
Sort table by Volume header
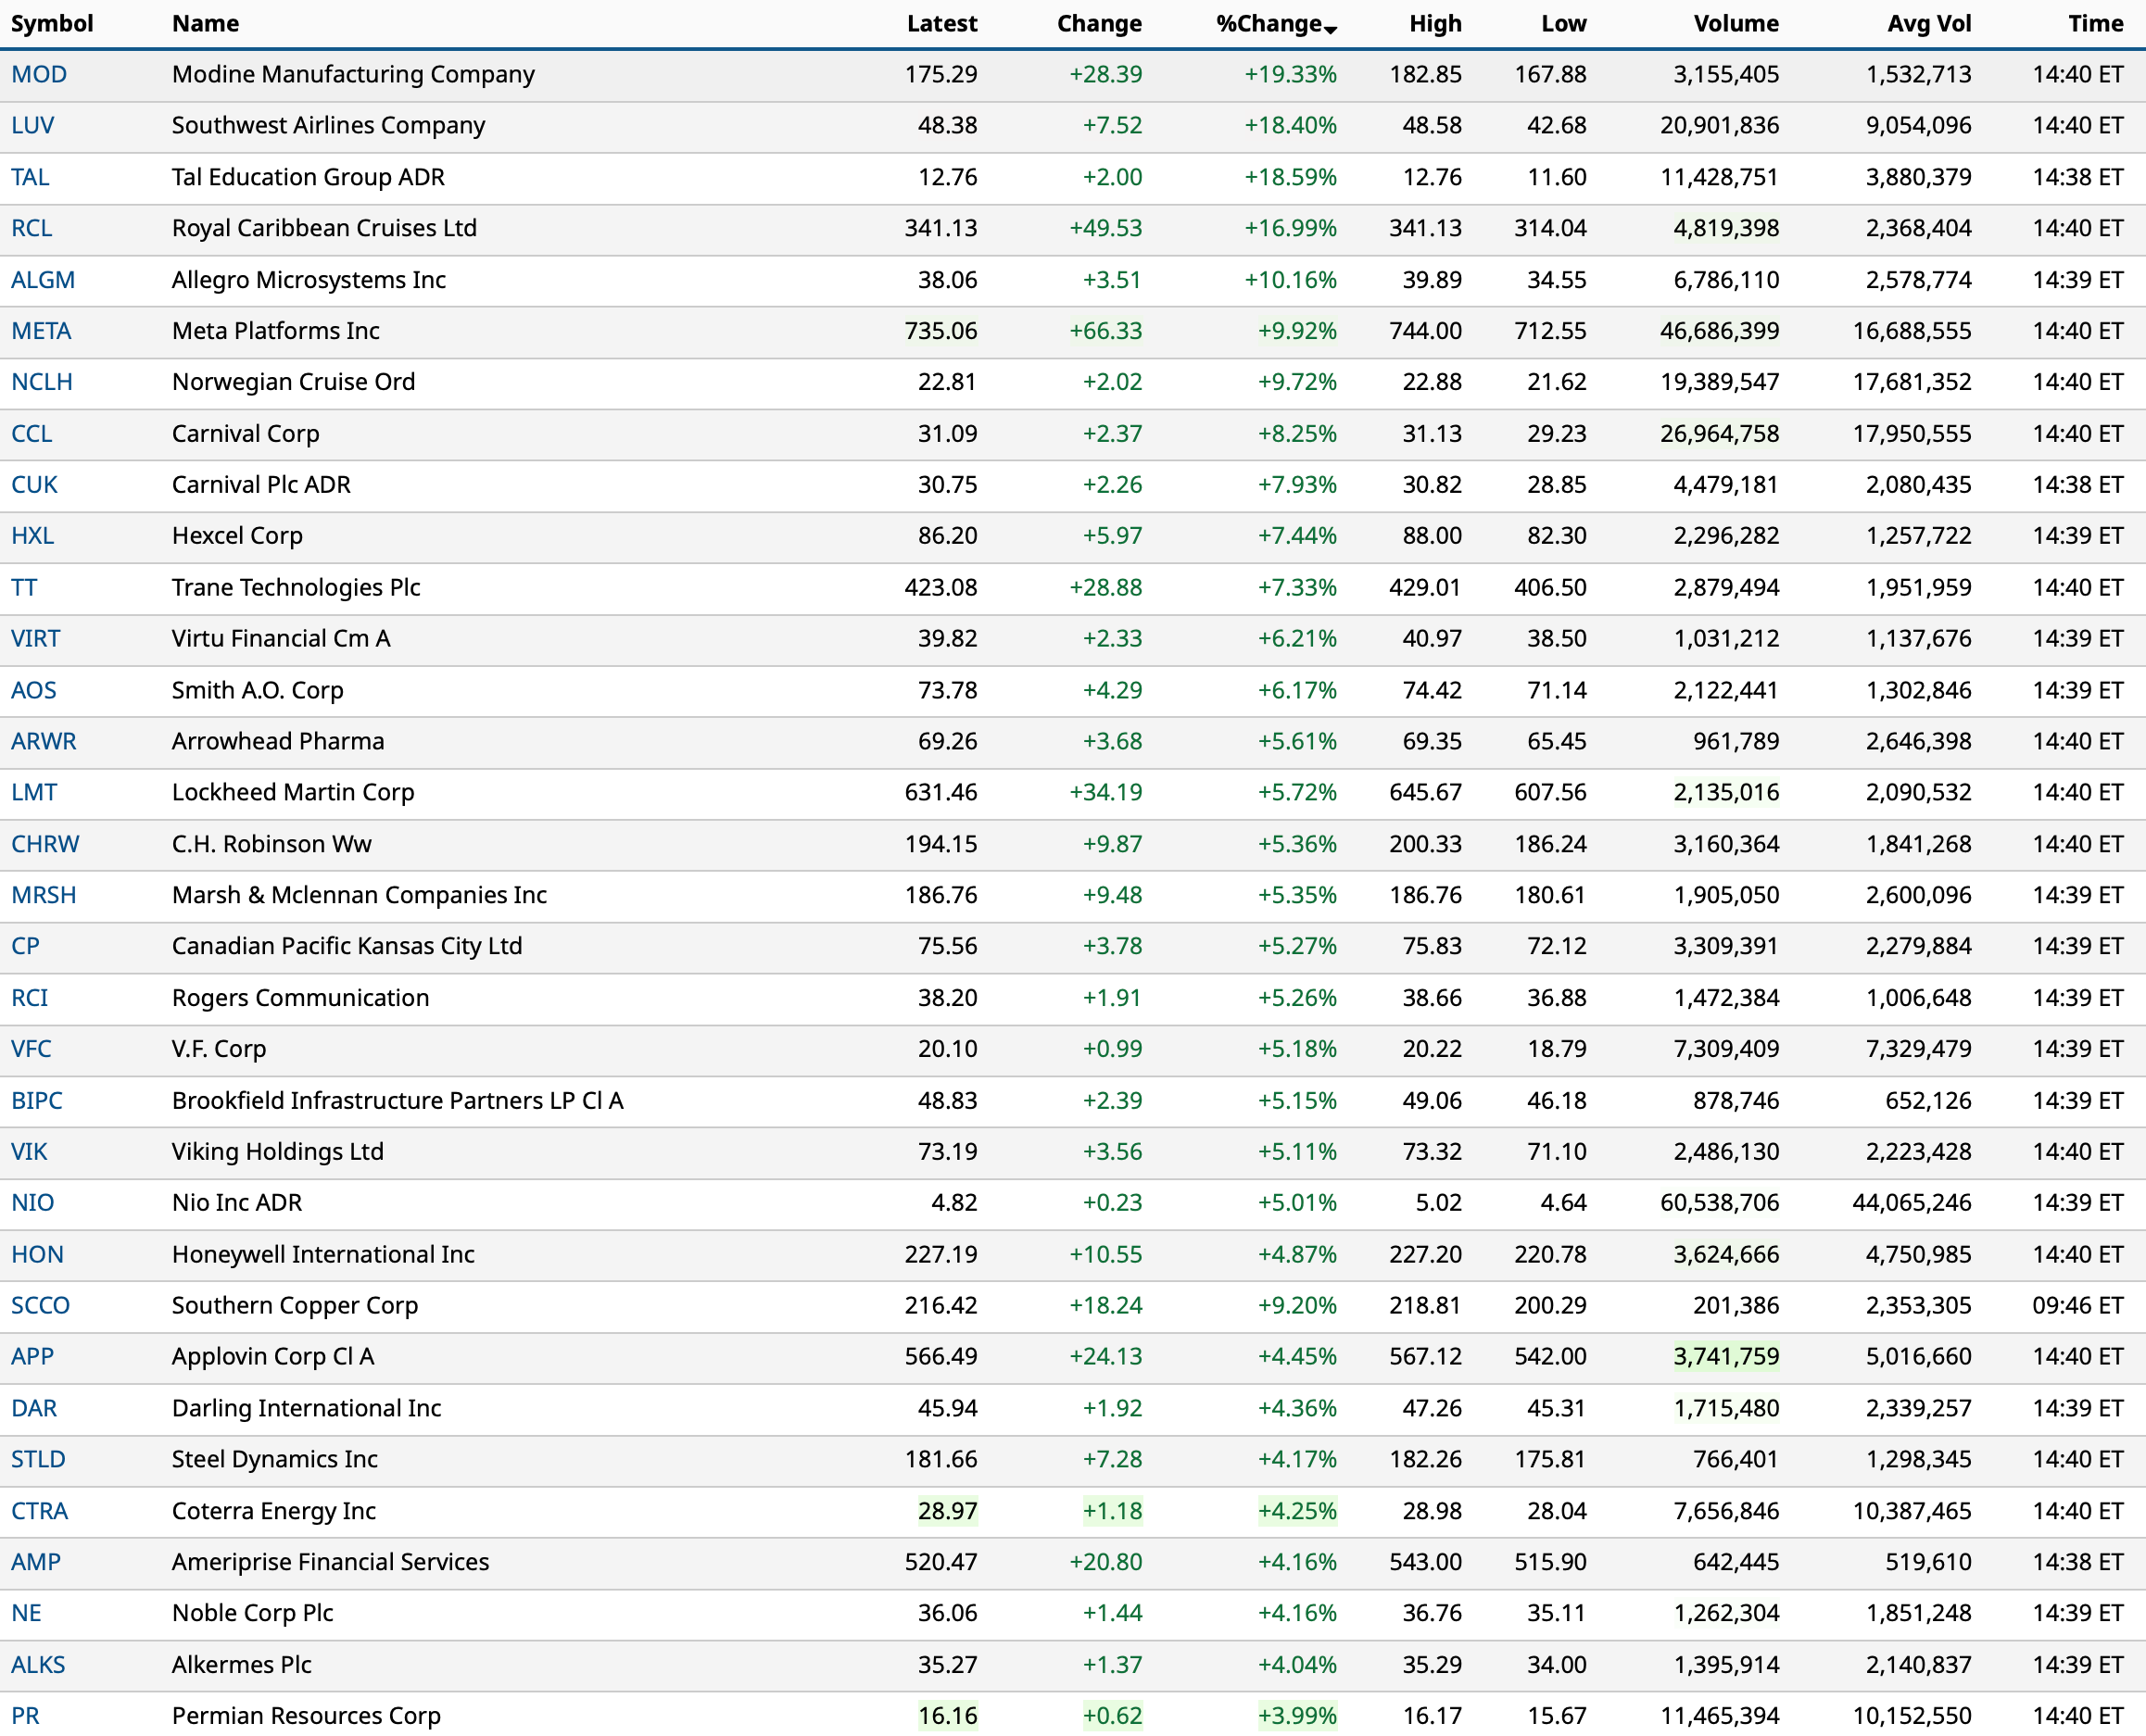pyautogui.click(x=1735, y=23)
